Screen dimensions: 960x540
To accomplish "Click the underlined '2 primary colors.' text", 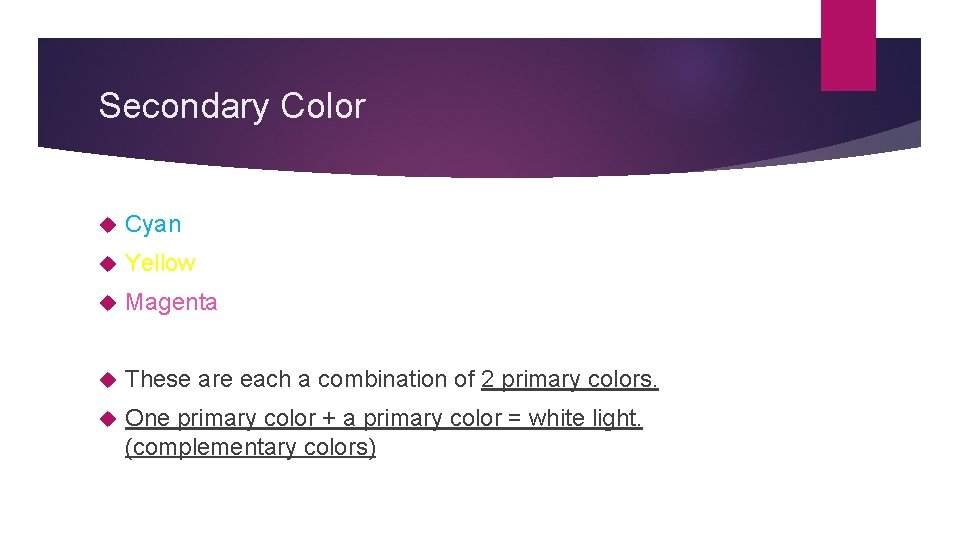I will [569, 380].
